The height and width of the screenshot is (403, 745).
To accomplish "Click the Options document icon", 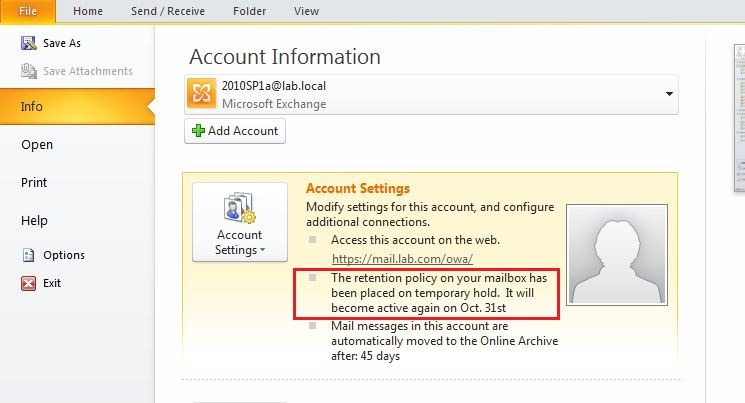I will click(29, 255).
